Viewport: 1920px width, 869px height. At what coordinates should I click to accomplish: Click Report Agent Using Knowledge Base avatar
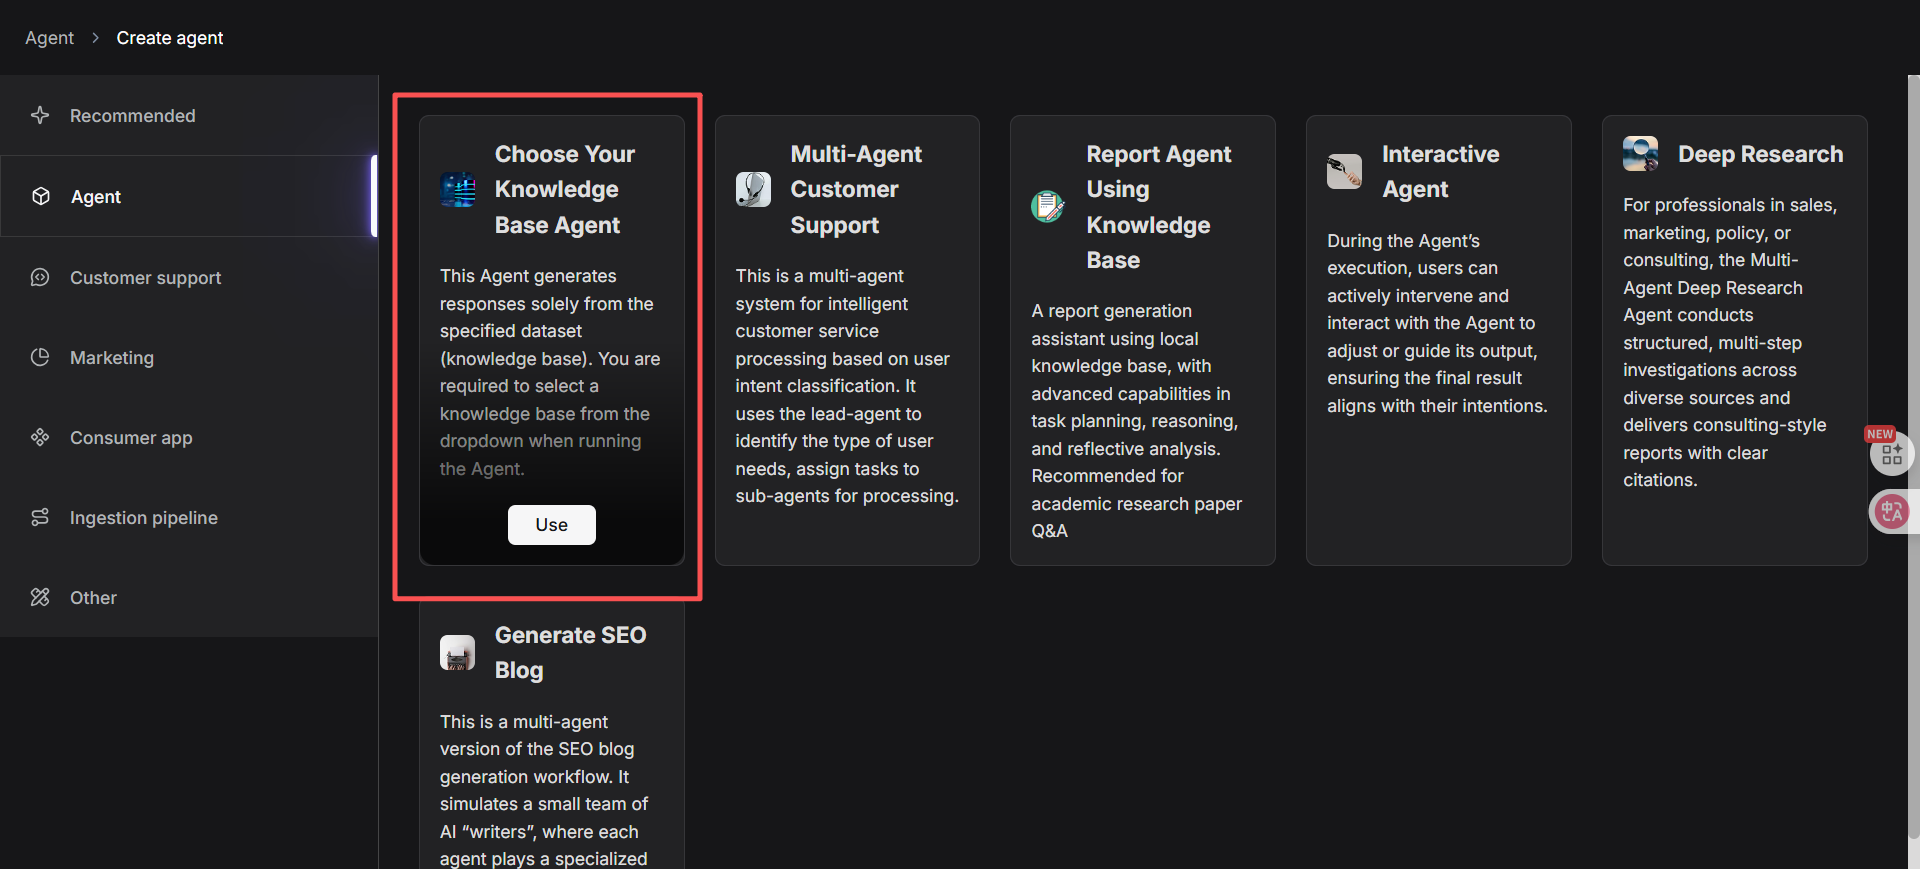coord(1049,207)
